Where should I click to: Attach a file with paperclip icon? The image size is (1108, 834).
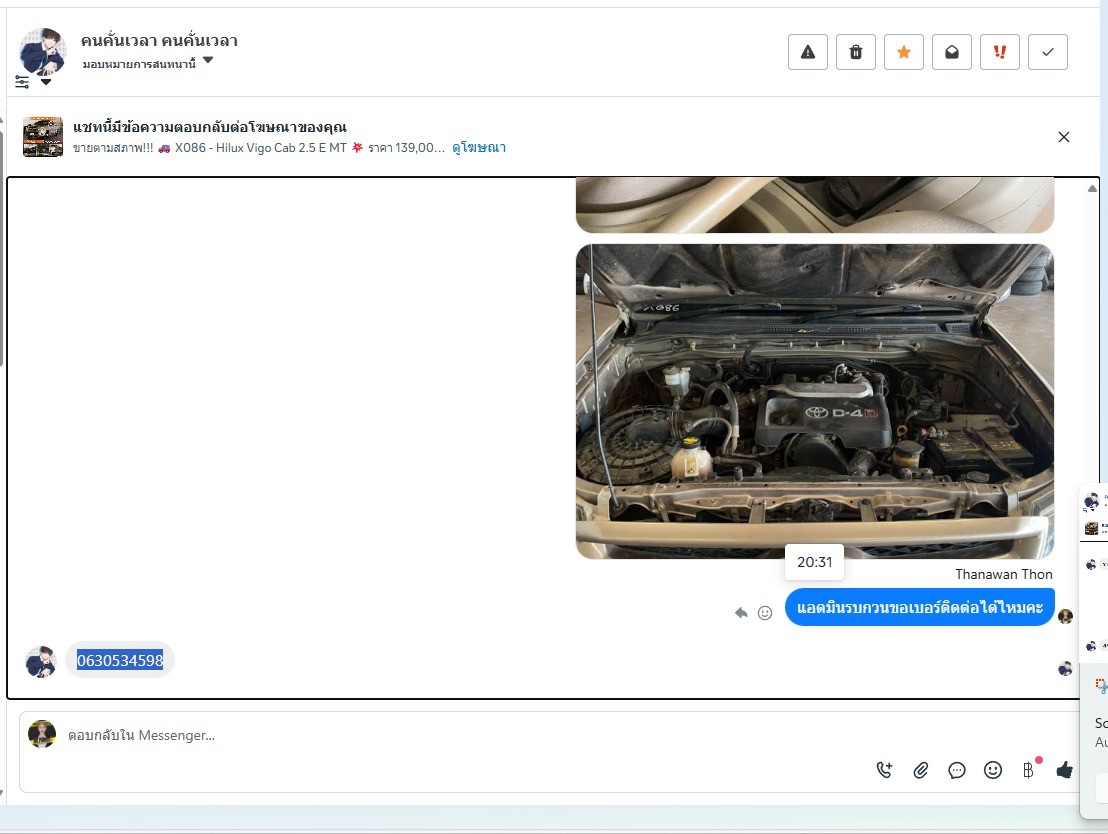[x=921, y=770]
